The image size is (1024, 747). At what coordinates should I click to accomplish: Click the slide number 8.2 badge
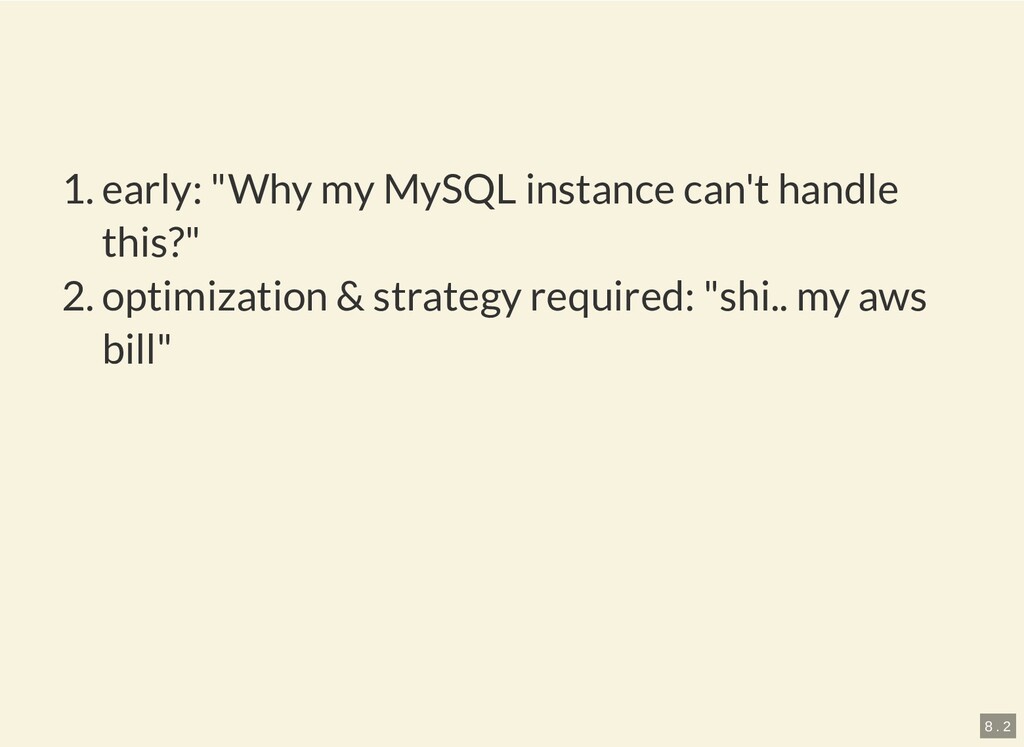point(997,725)
